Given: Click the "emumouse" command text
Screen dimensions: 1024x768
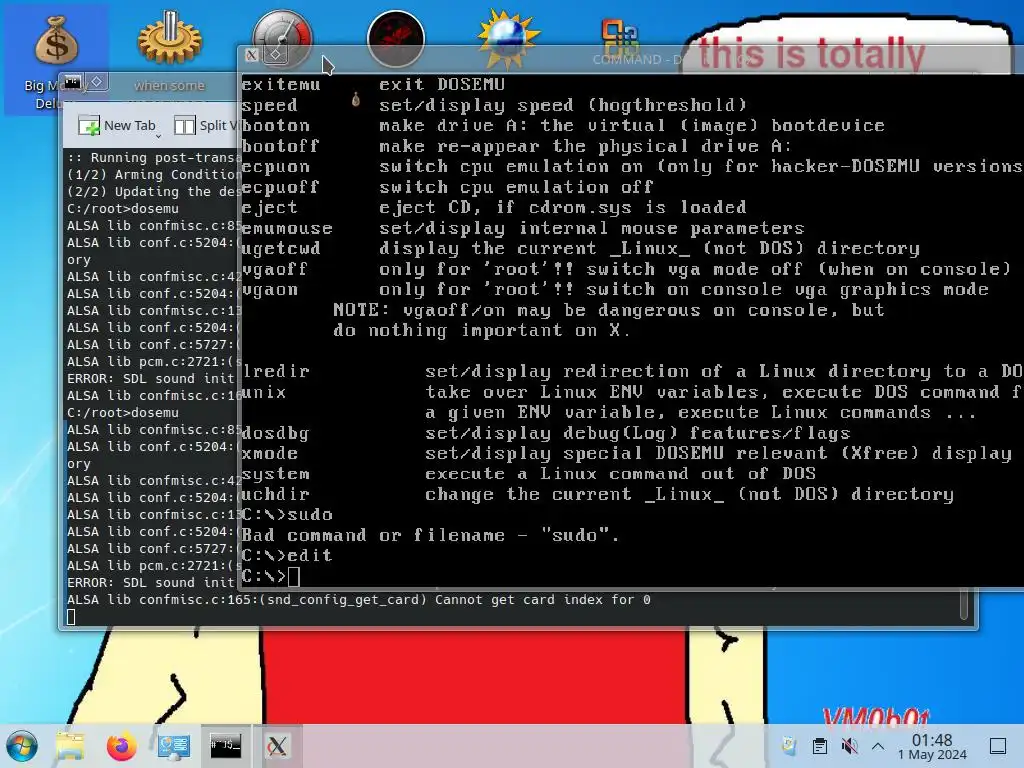Looking at the screenshot, I should pyautogui.click(x=287, y=228).
